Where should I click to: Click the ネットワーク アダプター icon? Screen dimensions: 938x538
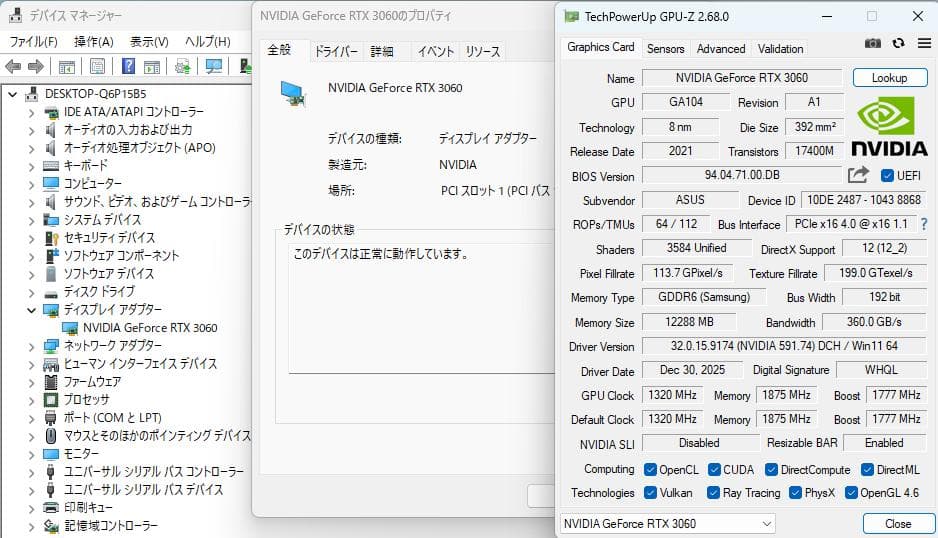51,346
